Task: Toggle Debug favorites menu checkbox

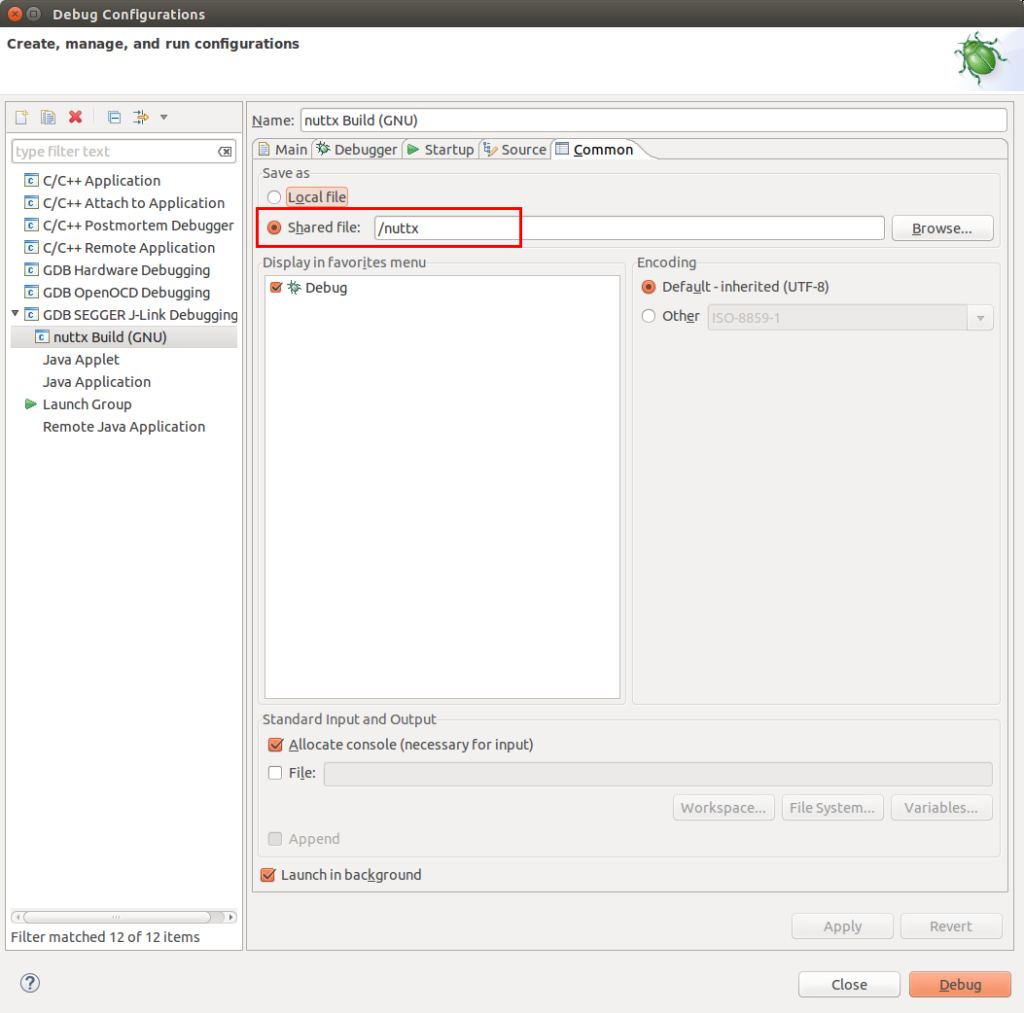Action: pos(276,287)
